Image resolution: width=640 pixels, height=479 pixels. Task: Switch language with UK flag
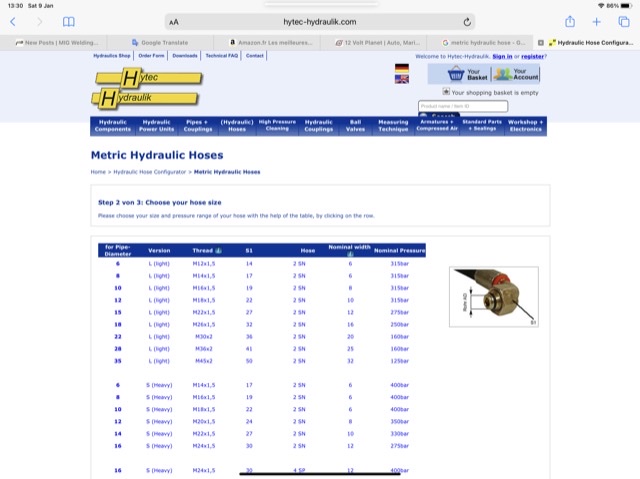pyautogui.click(x=402, y=79)
